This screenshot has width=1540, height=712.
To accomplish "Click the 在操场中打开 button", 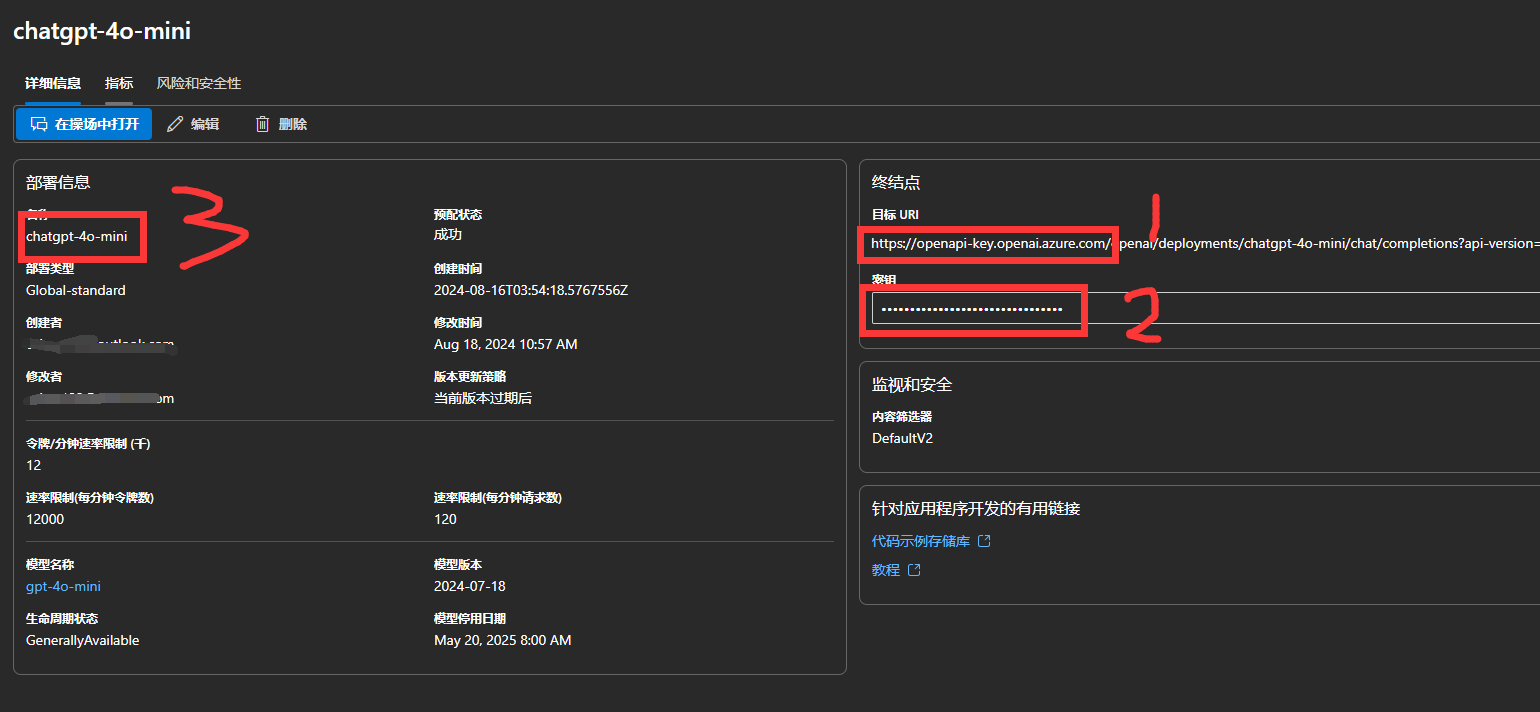I will pos(84,124).
